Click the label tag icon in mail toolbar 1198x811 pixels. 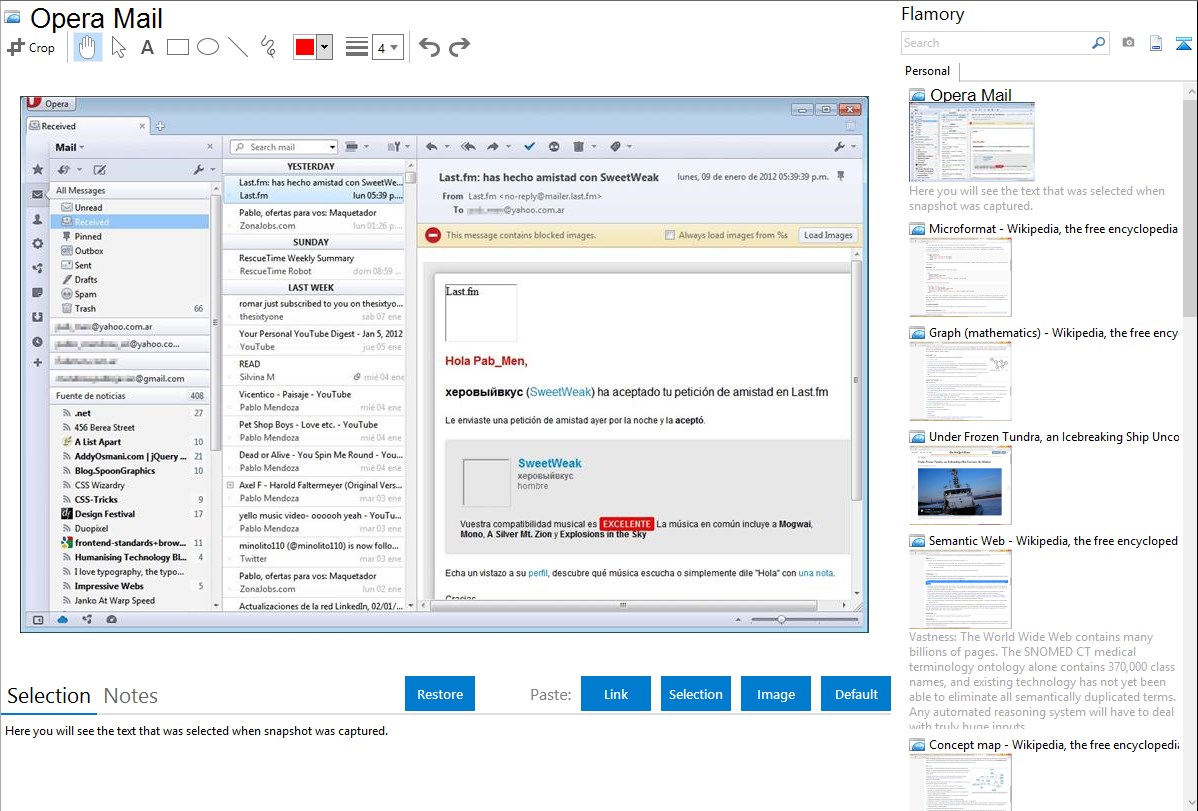616,147
